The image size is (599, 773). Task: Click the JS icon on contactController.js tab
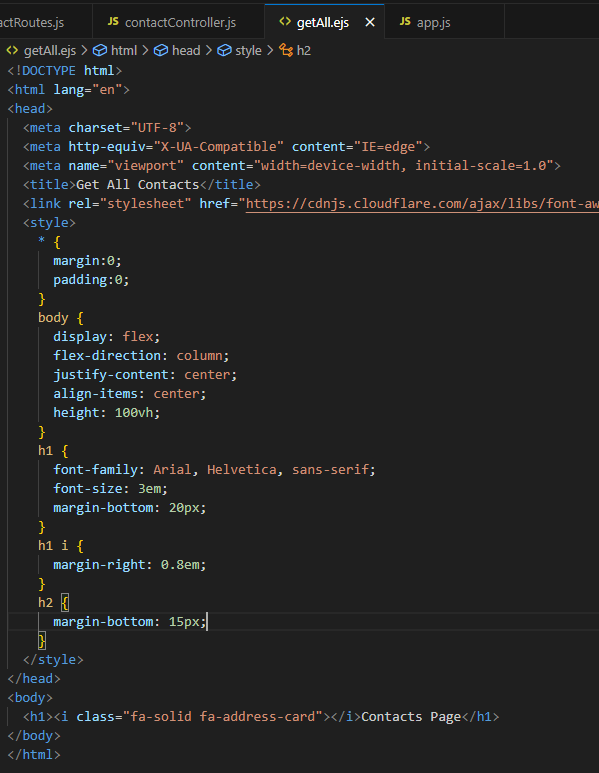click(x=113, y=21)
